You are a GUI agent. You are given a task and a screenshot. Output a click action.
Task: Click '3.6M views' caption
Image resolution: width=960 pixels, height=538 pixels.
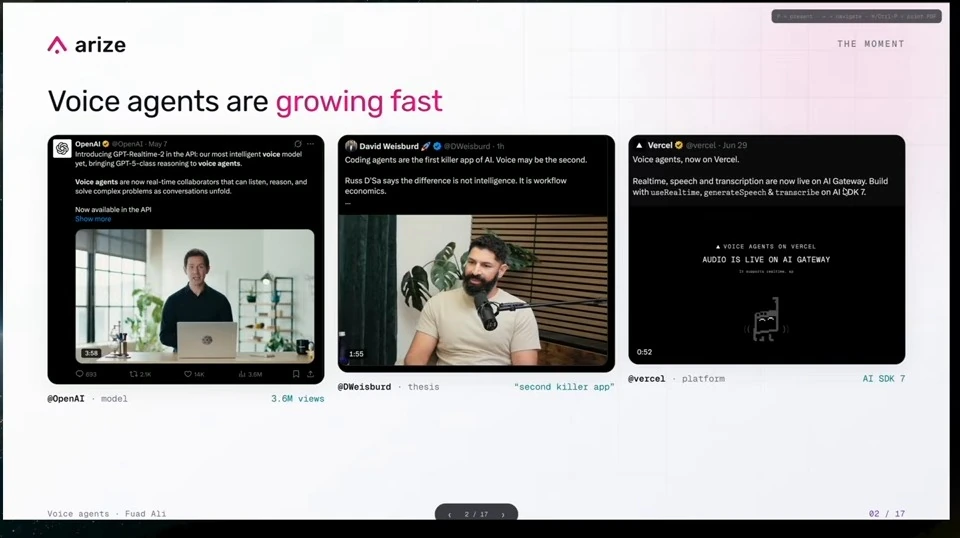click(x=298, y=398)
